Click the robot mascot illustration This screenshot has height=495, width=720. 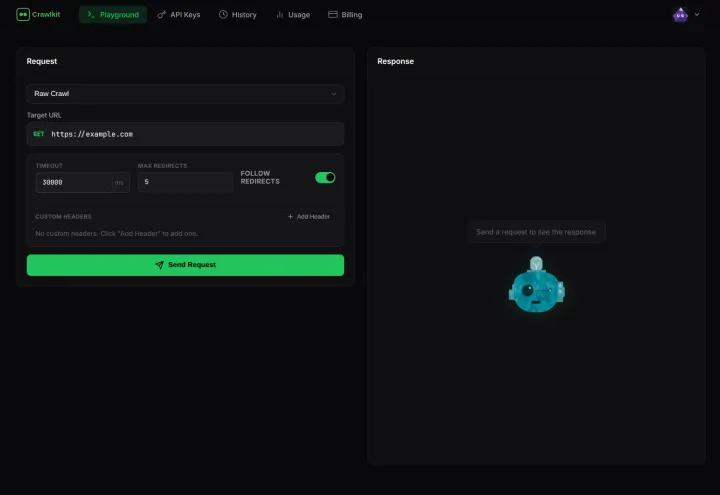tap(536, 284)
